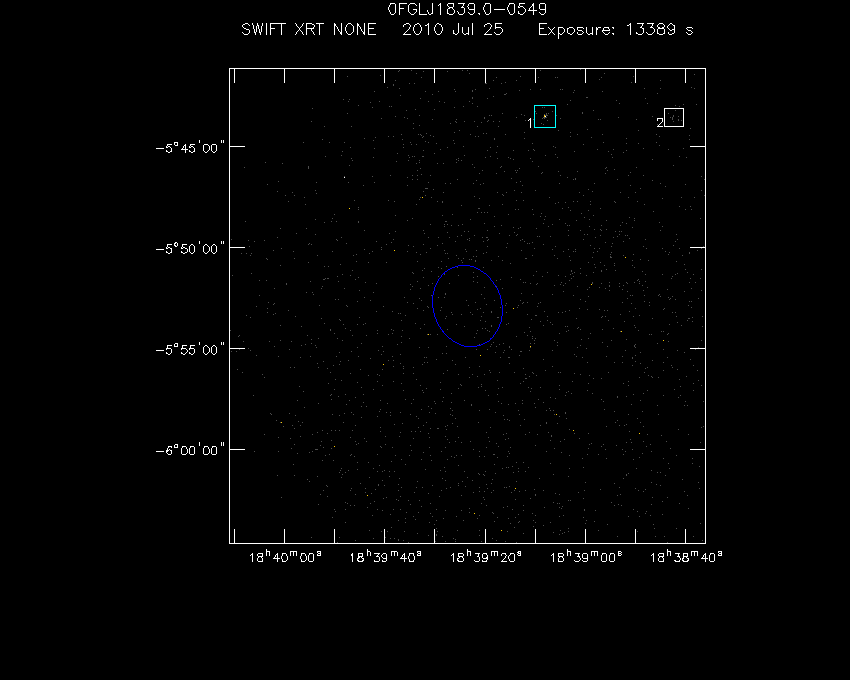Click the declination label -5°45'00"

190,147
